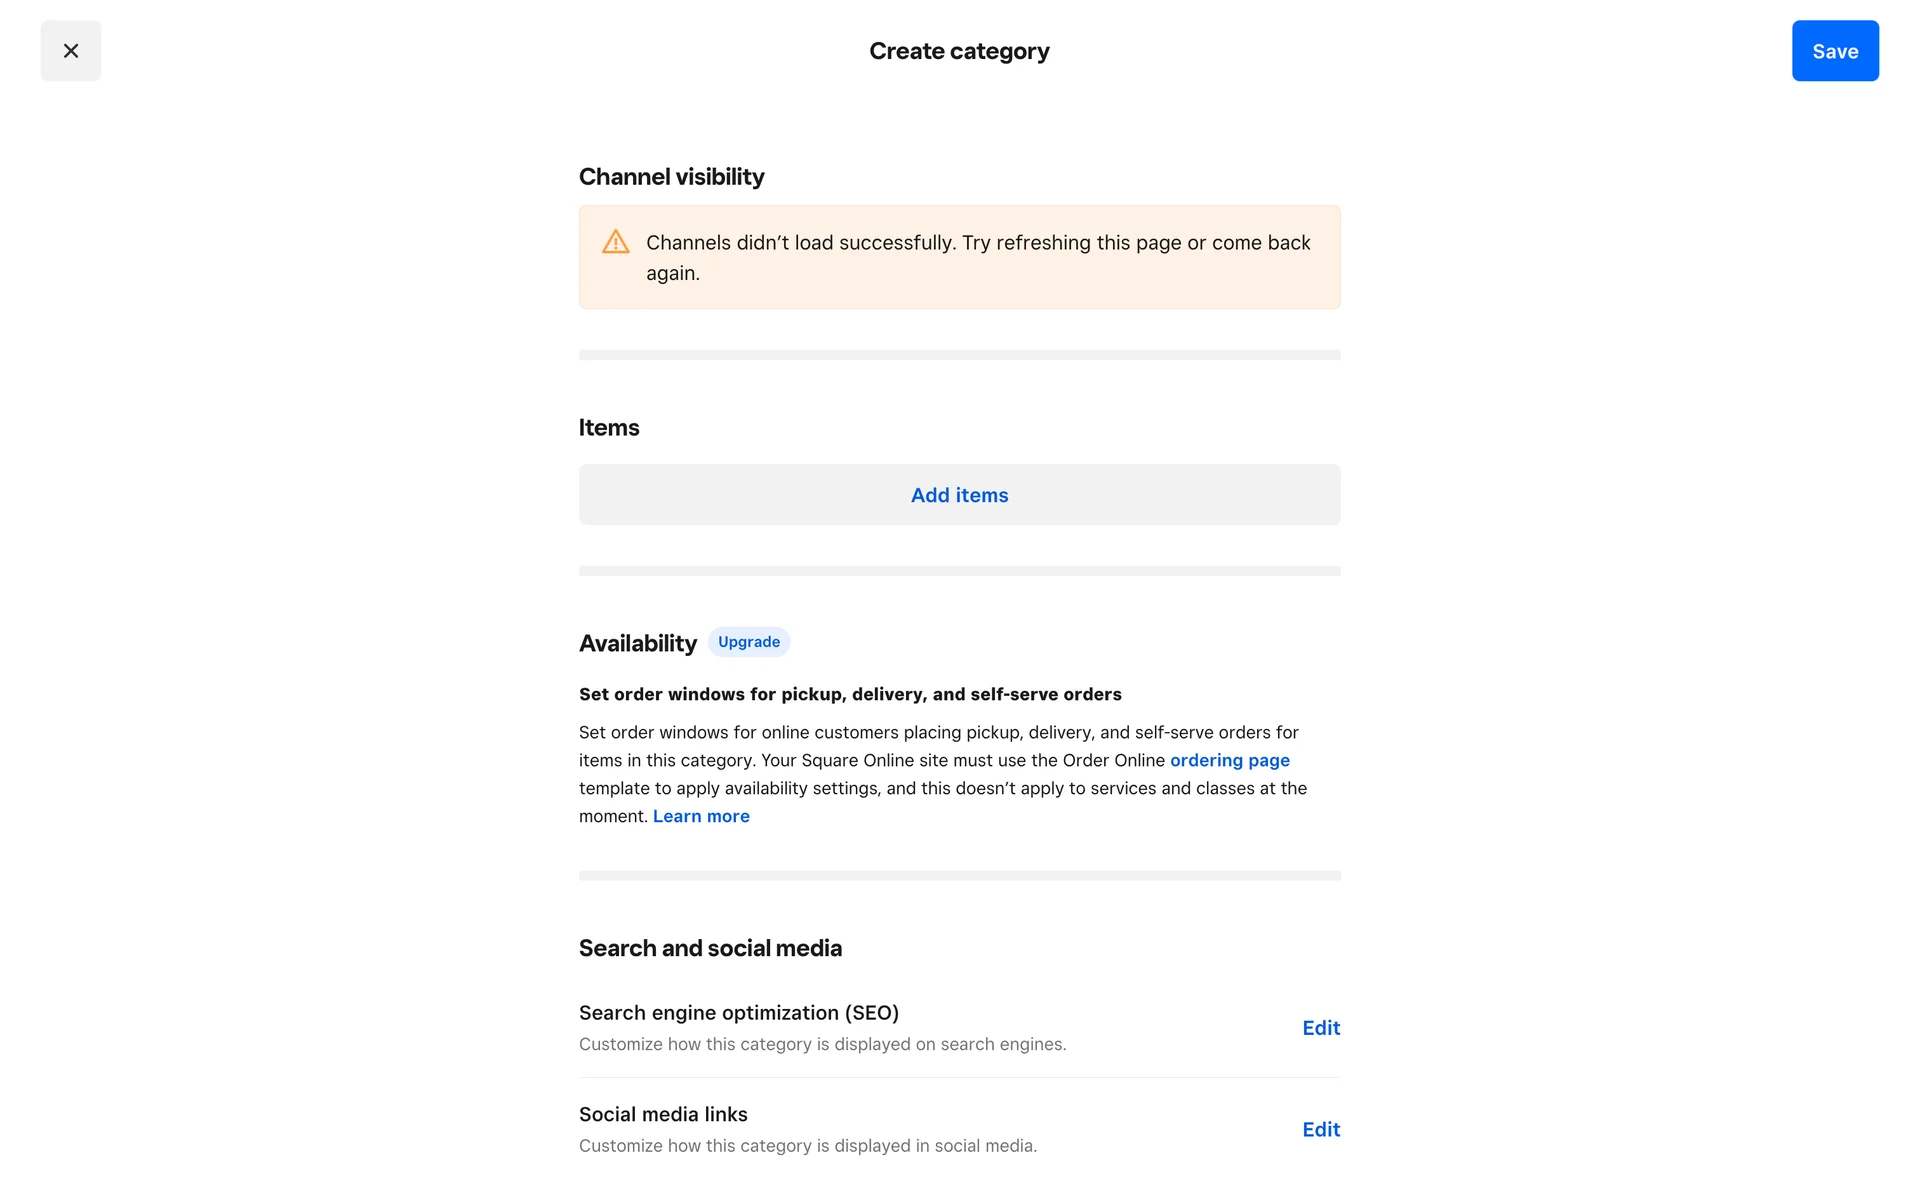
Task: Click the Search and social media heading
Action: tap(710, 948)
